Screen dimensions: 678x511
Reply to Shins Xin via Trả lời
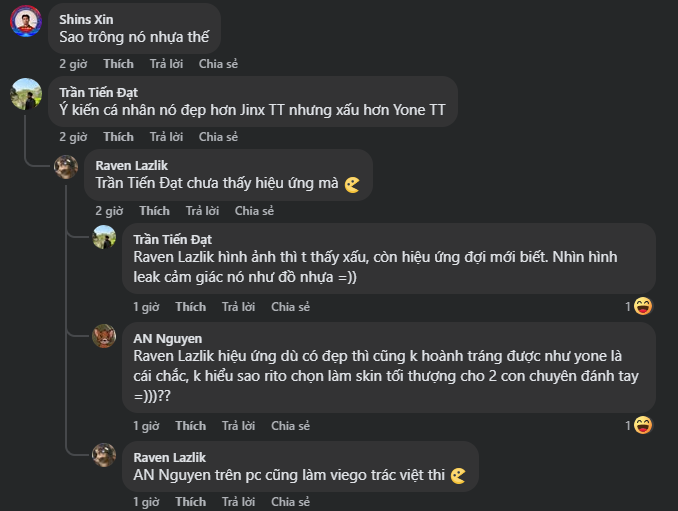166,64
